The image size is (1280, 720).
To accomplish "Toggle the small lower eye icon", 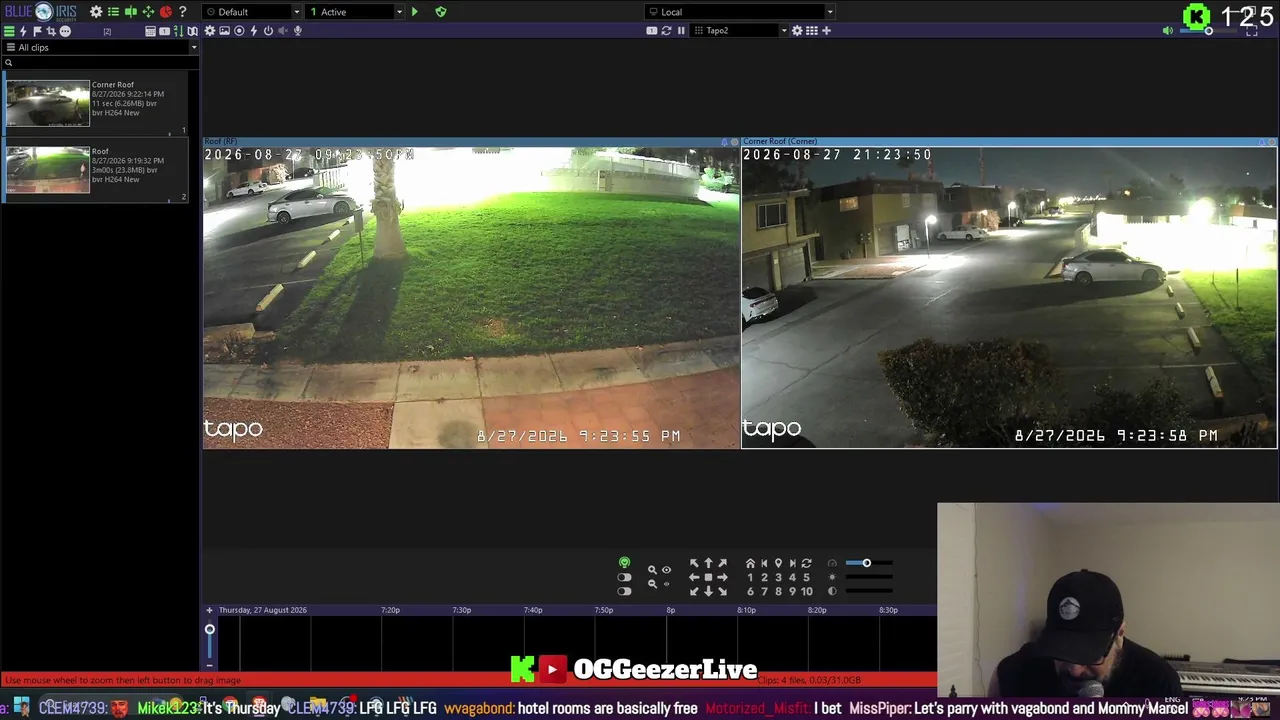I will coord(666,584).
